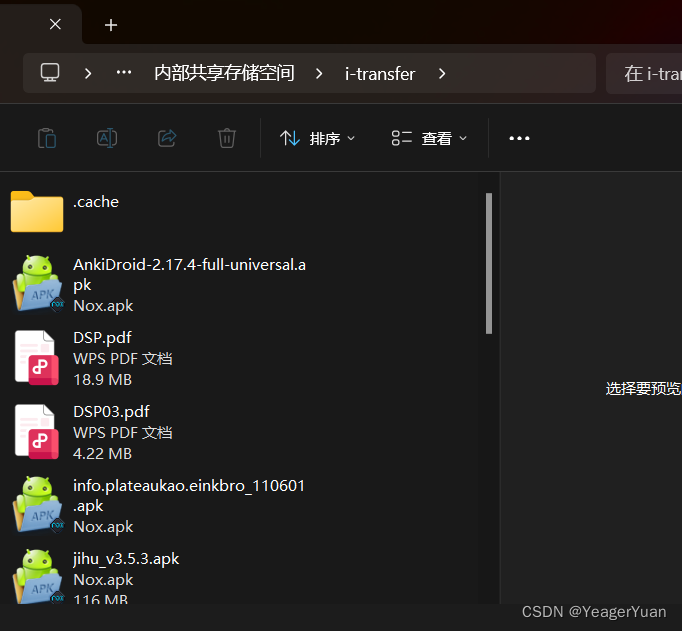Image resolution: width=682 pixels, height=631 pixels.
Task: Click the Paste toolbar icon
Action: click(47, 138)
